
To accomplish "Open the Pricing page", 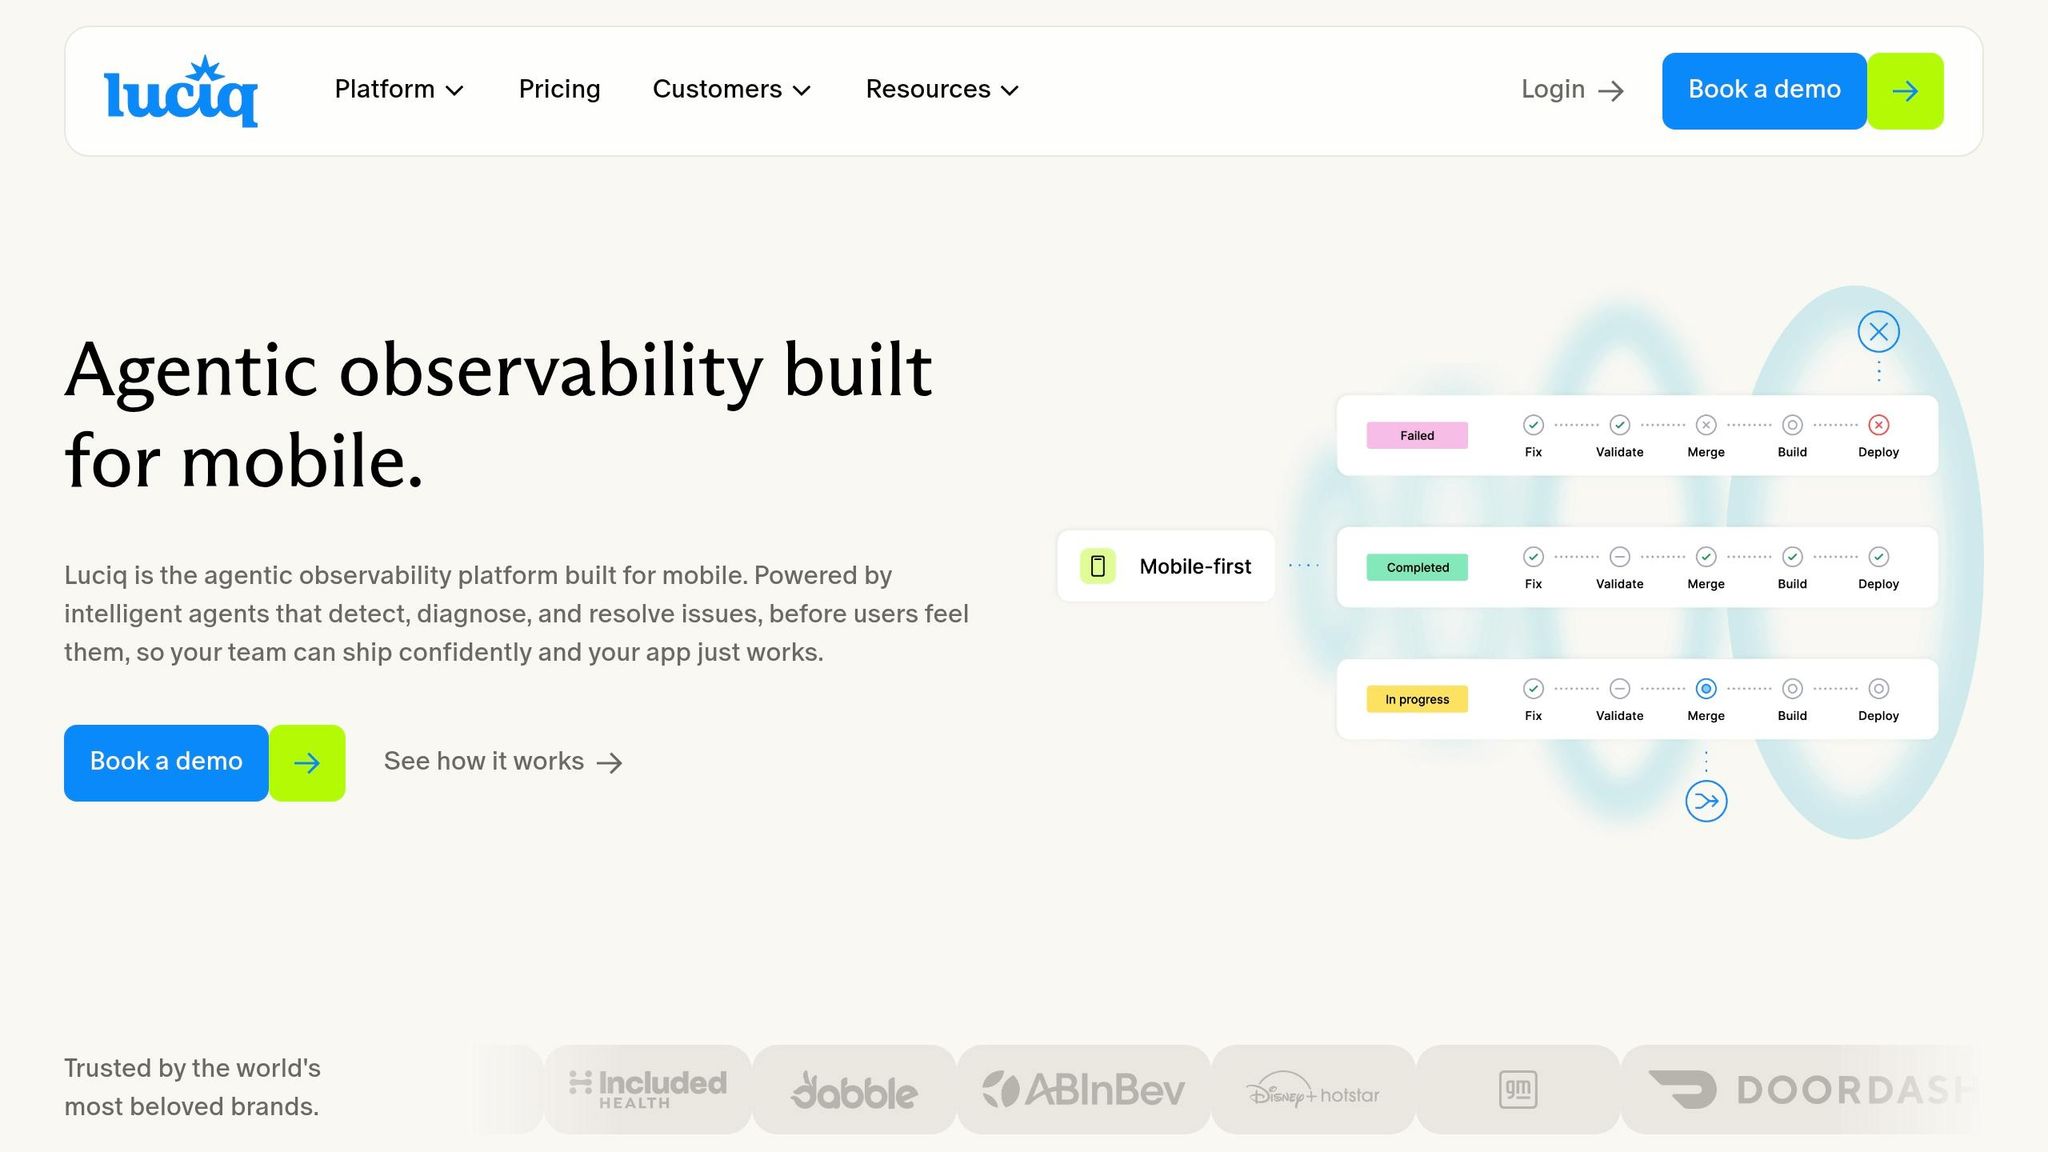I will [x=559, y=89].
